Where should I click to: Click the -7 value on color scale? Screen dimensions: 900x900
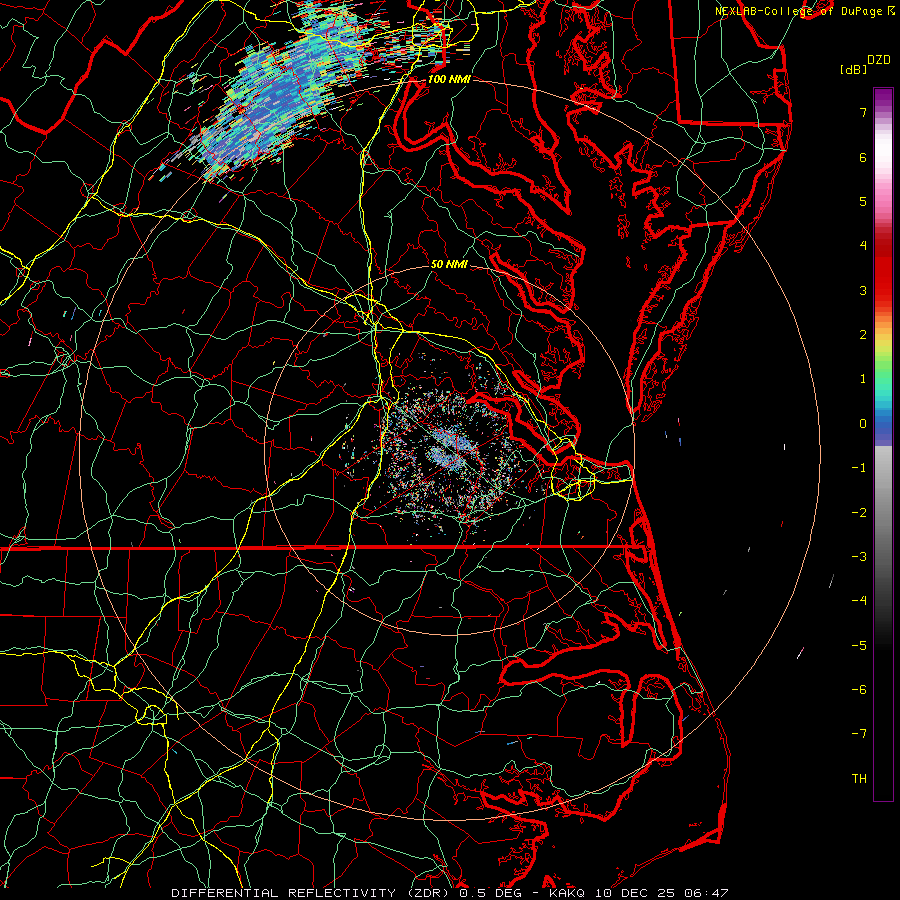click(859, 734)
